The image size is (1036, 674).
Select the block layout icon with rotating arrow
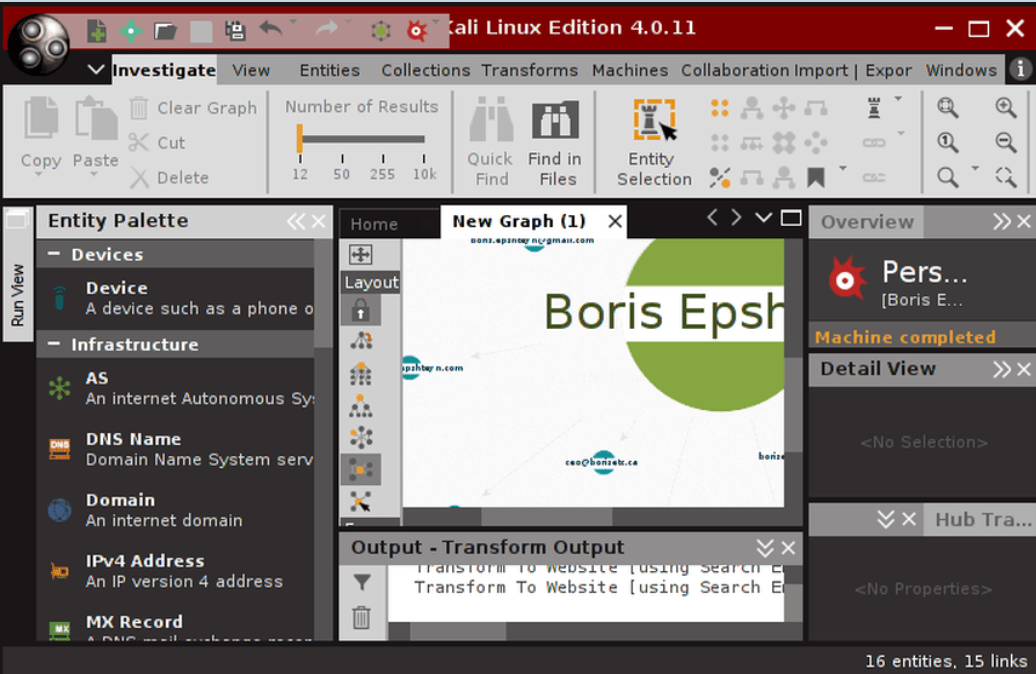[361, 341]
